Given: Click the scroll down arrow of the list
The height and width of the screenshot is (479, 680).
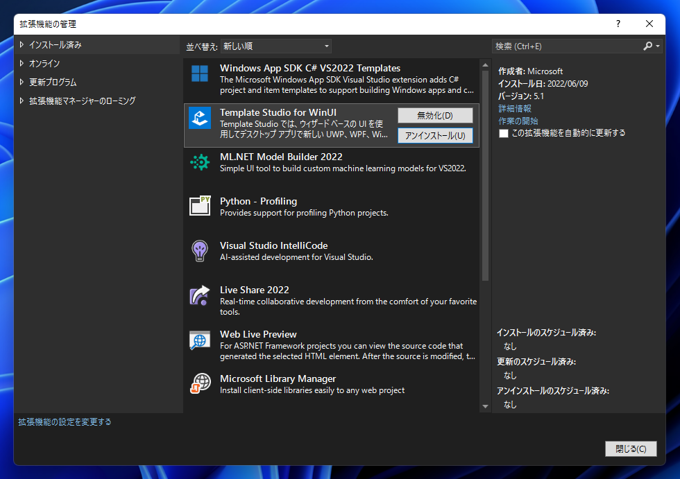Looking at the screenshot, I should coord(485,406).
